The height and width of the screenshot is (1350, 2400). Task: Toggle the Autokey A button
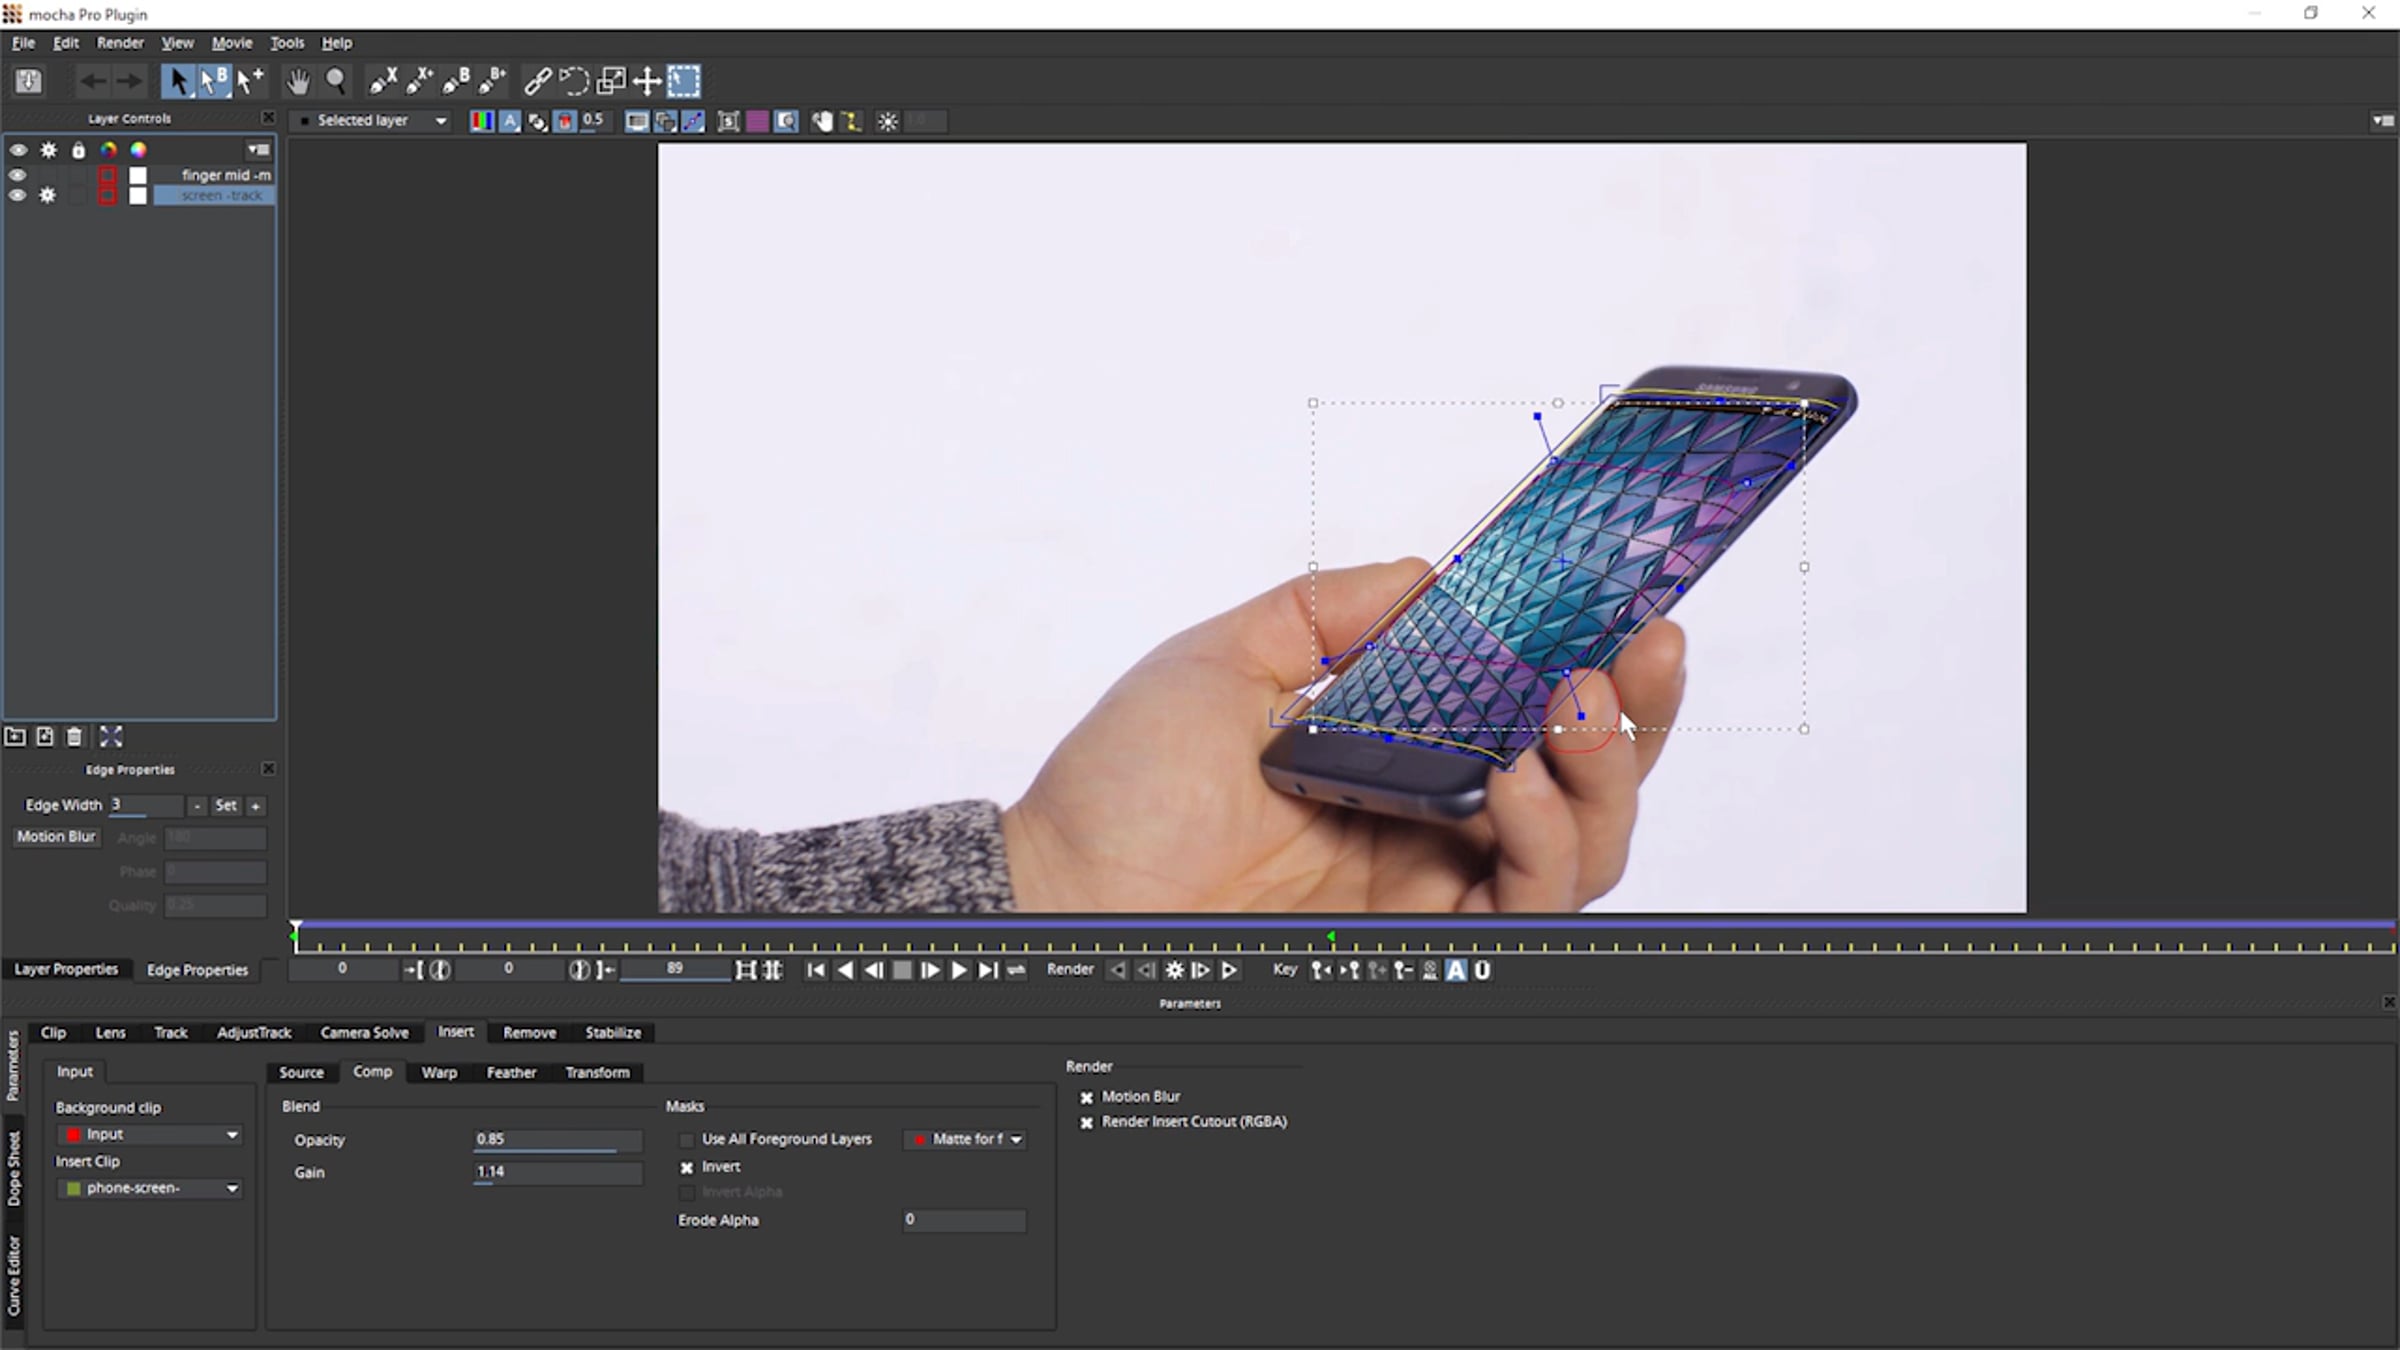coord(1456,970)
